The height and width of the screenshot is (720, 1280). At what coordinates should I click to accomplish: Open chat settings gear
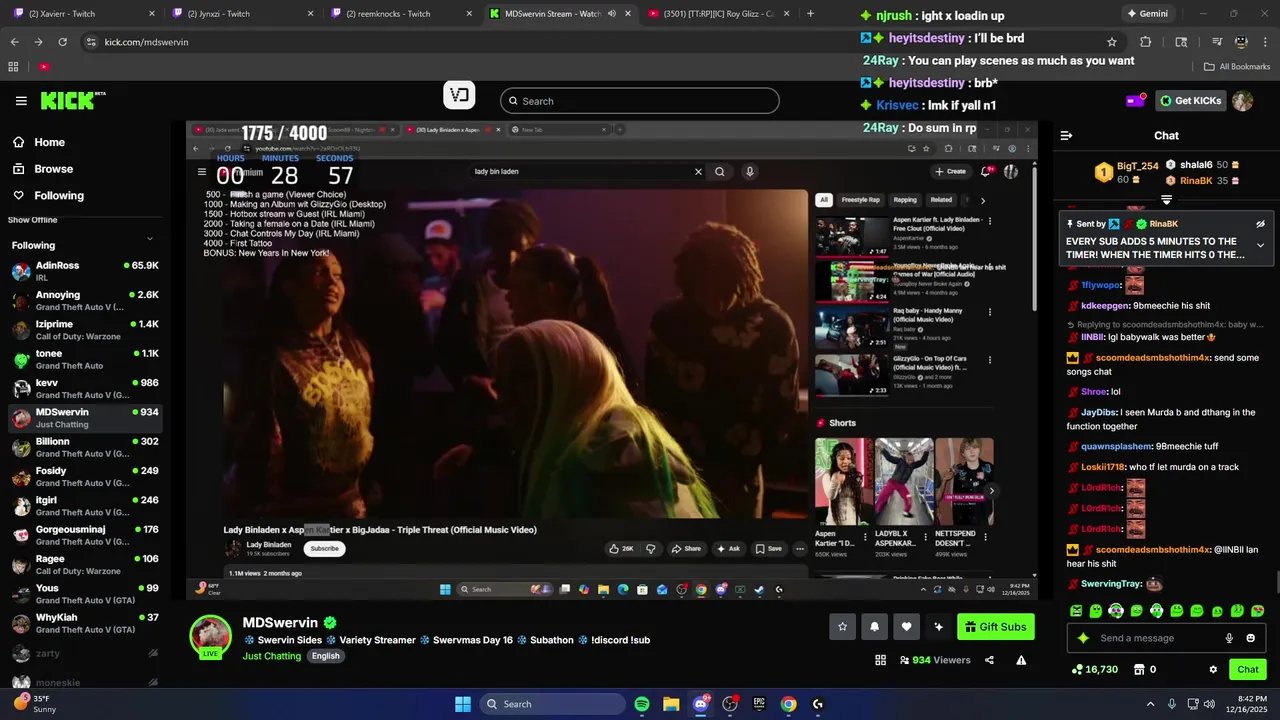pos(1213,670)
